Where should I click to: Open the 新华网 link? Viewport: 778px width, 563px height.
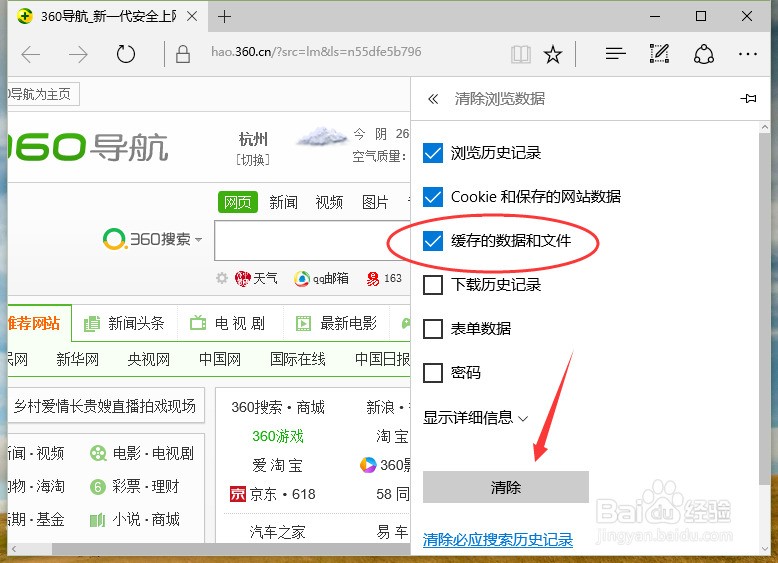77,359
